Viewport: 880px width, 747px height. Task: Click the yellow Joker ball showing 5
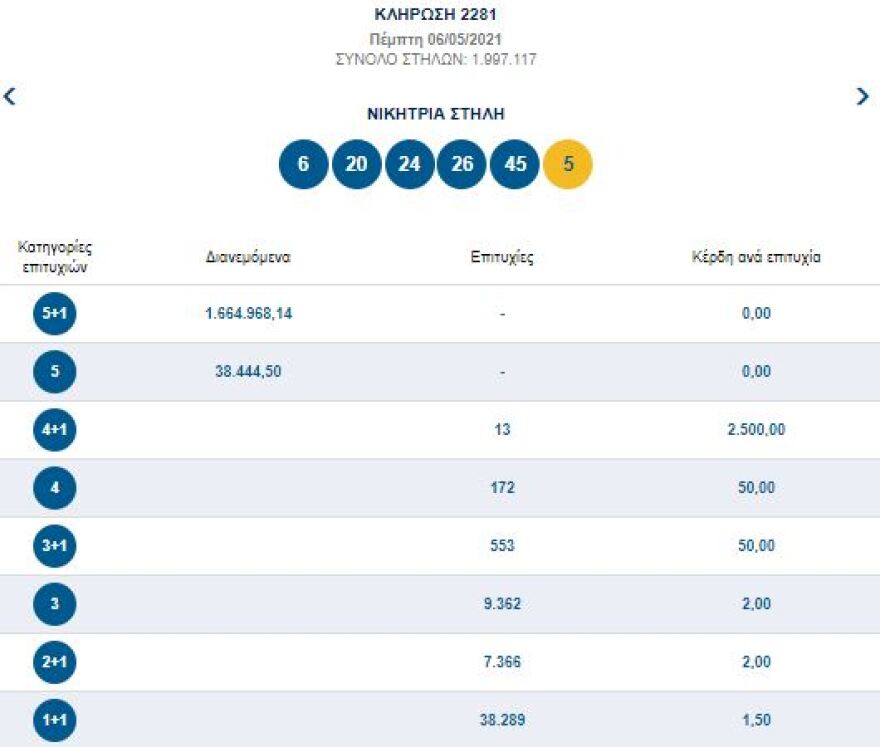pos(567,163)
